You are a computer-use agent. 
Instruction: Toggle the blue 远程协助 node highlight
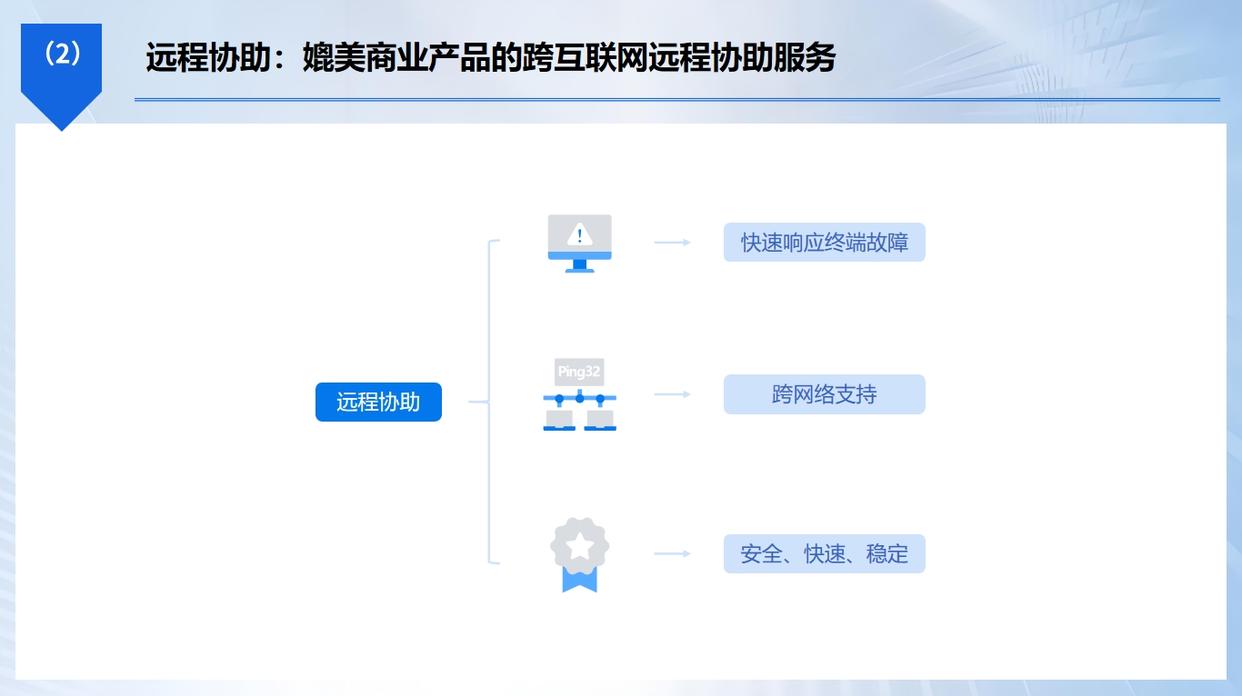coord(378,400)
